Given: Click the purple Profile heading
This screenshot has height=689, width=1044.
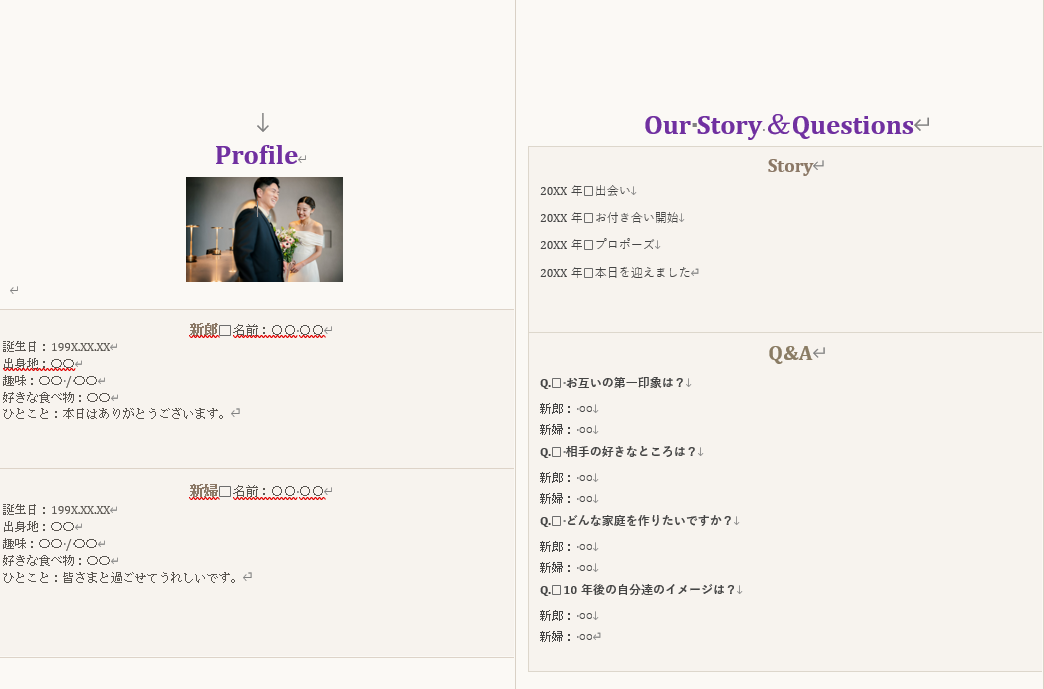Looking at the screenshot, I should coord(255,156).
